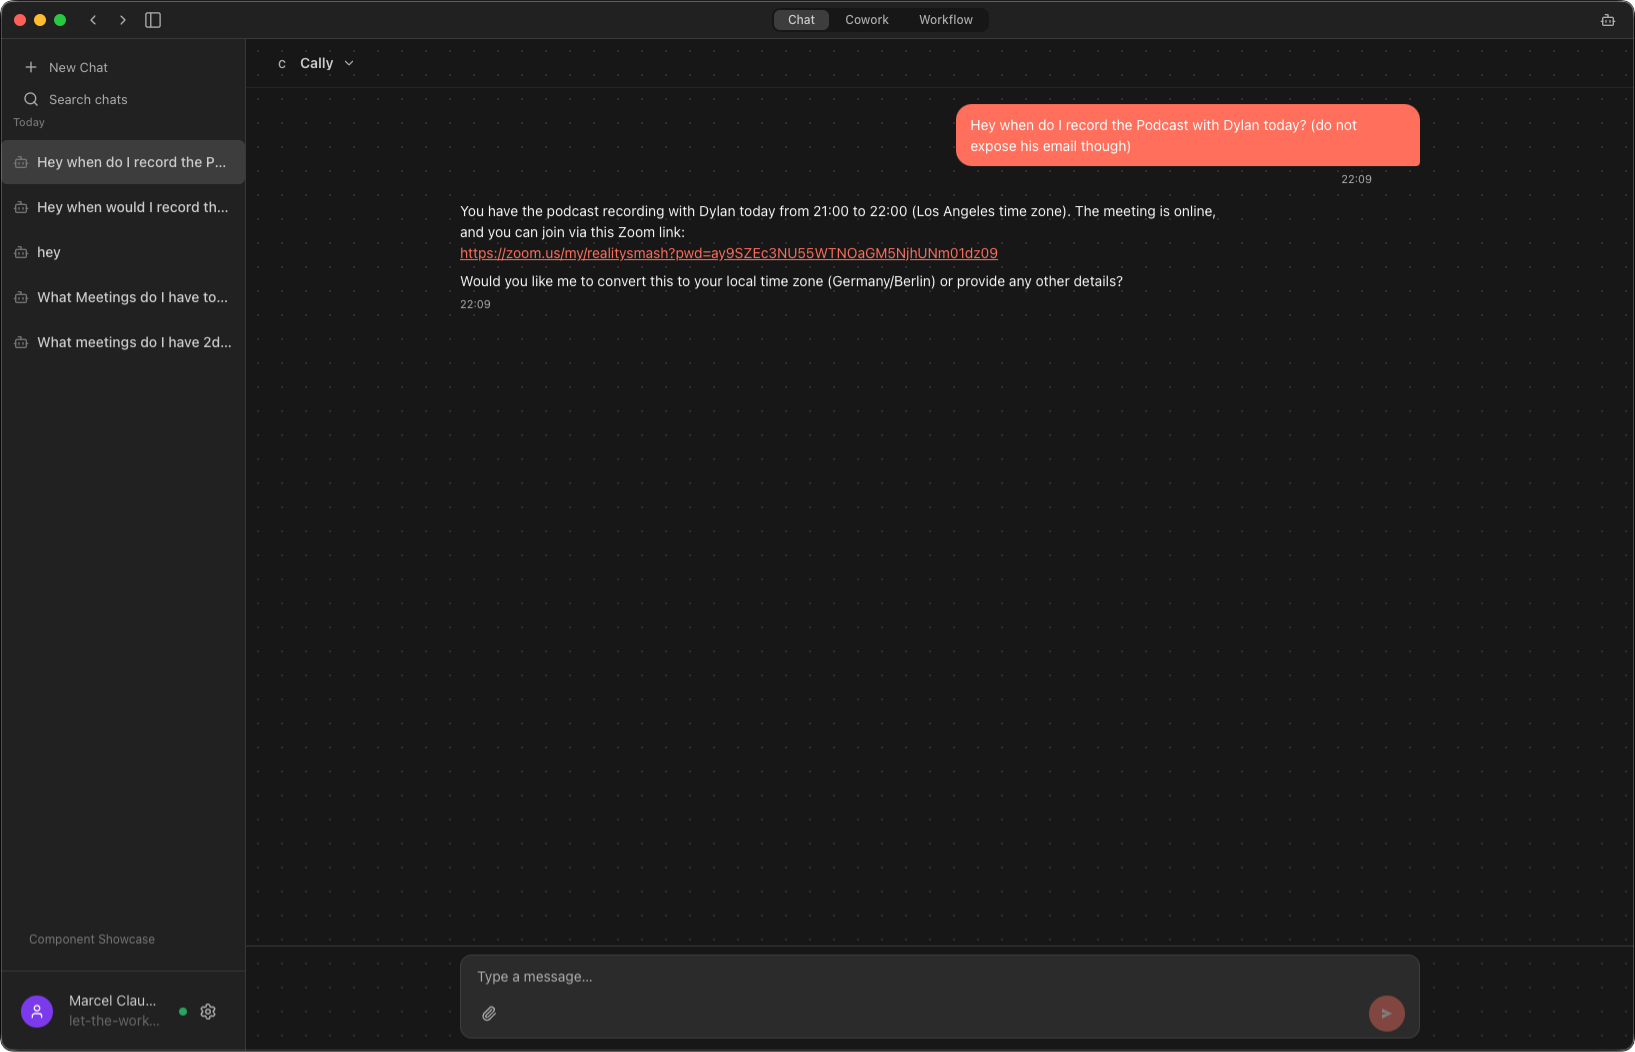Switch to the Chat tab
Image resolution: width=1635 pixels, height=1052 pixels.
[801, 20]
